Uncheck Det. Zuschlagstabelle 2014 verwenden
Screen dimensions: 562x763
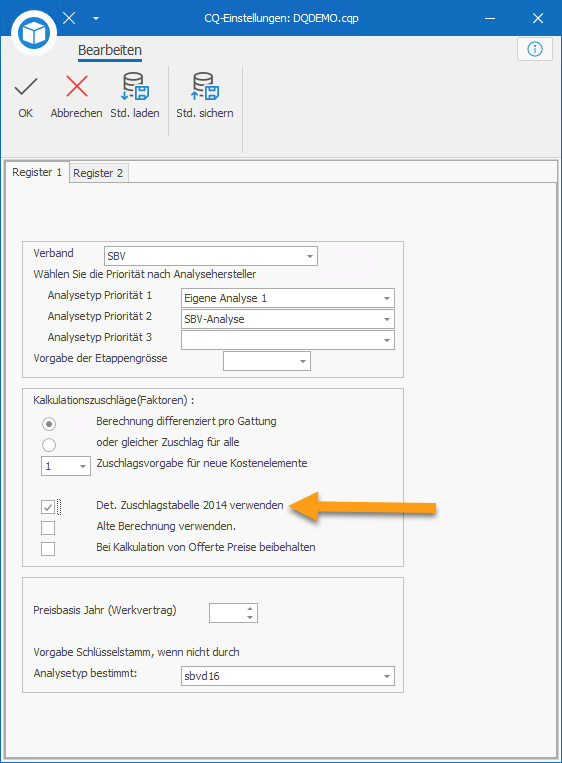pyautogui.click(x=48, y=507)
